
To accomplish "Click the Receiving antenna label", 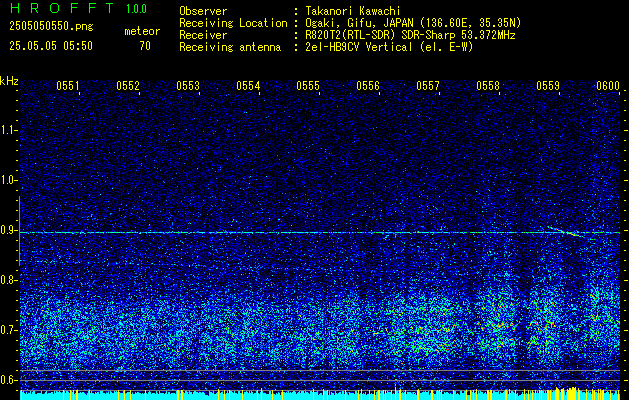I will 230,47.
